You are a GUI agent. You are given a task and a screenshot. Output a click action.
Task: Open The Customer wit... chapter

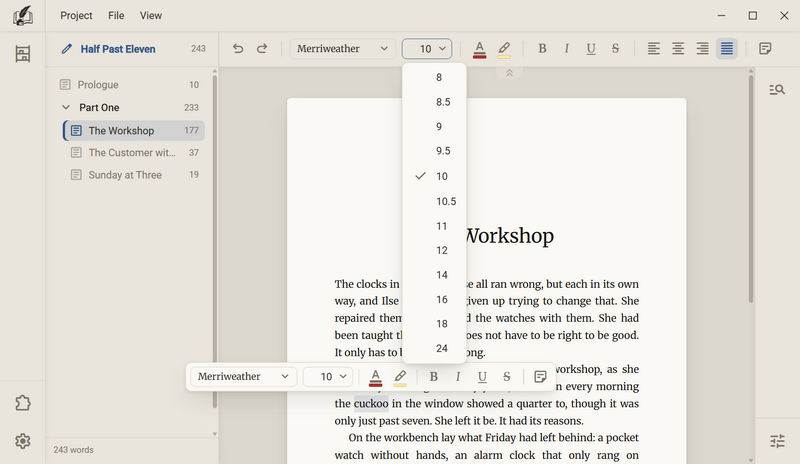[134, 153]
